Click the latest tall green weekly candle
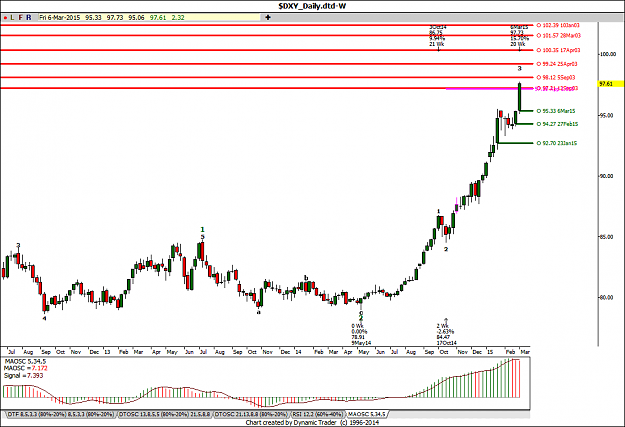Screen dimensions: 625x427 point(519,96)
